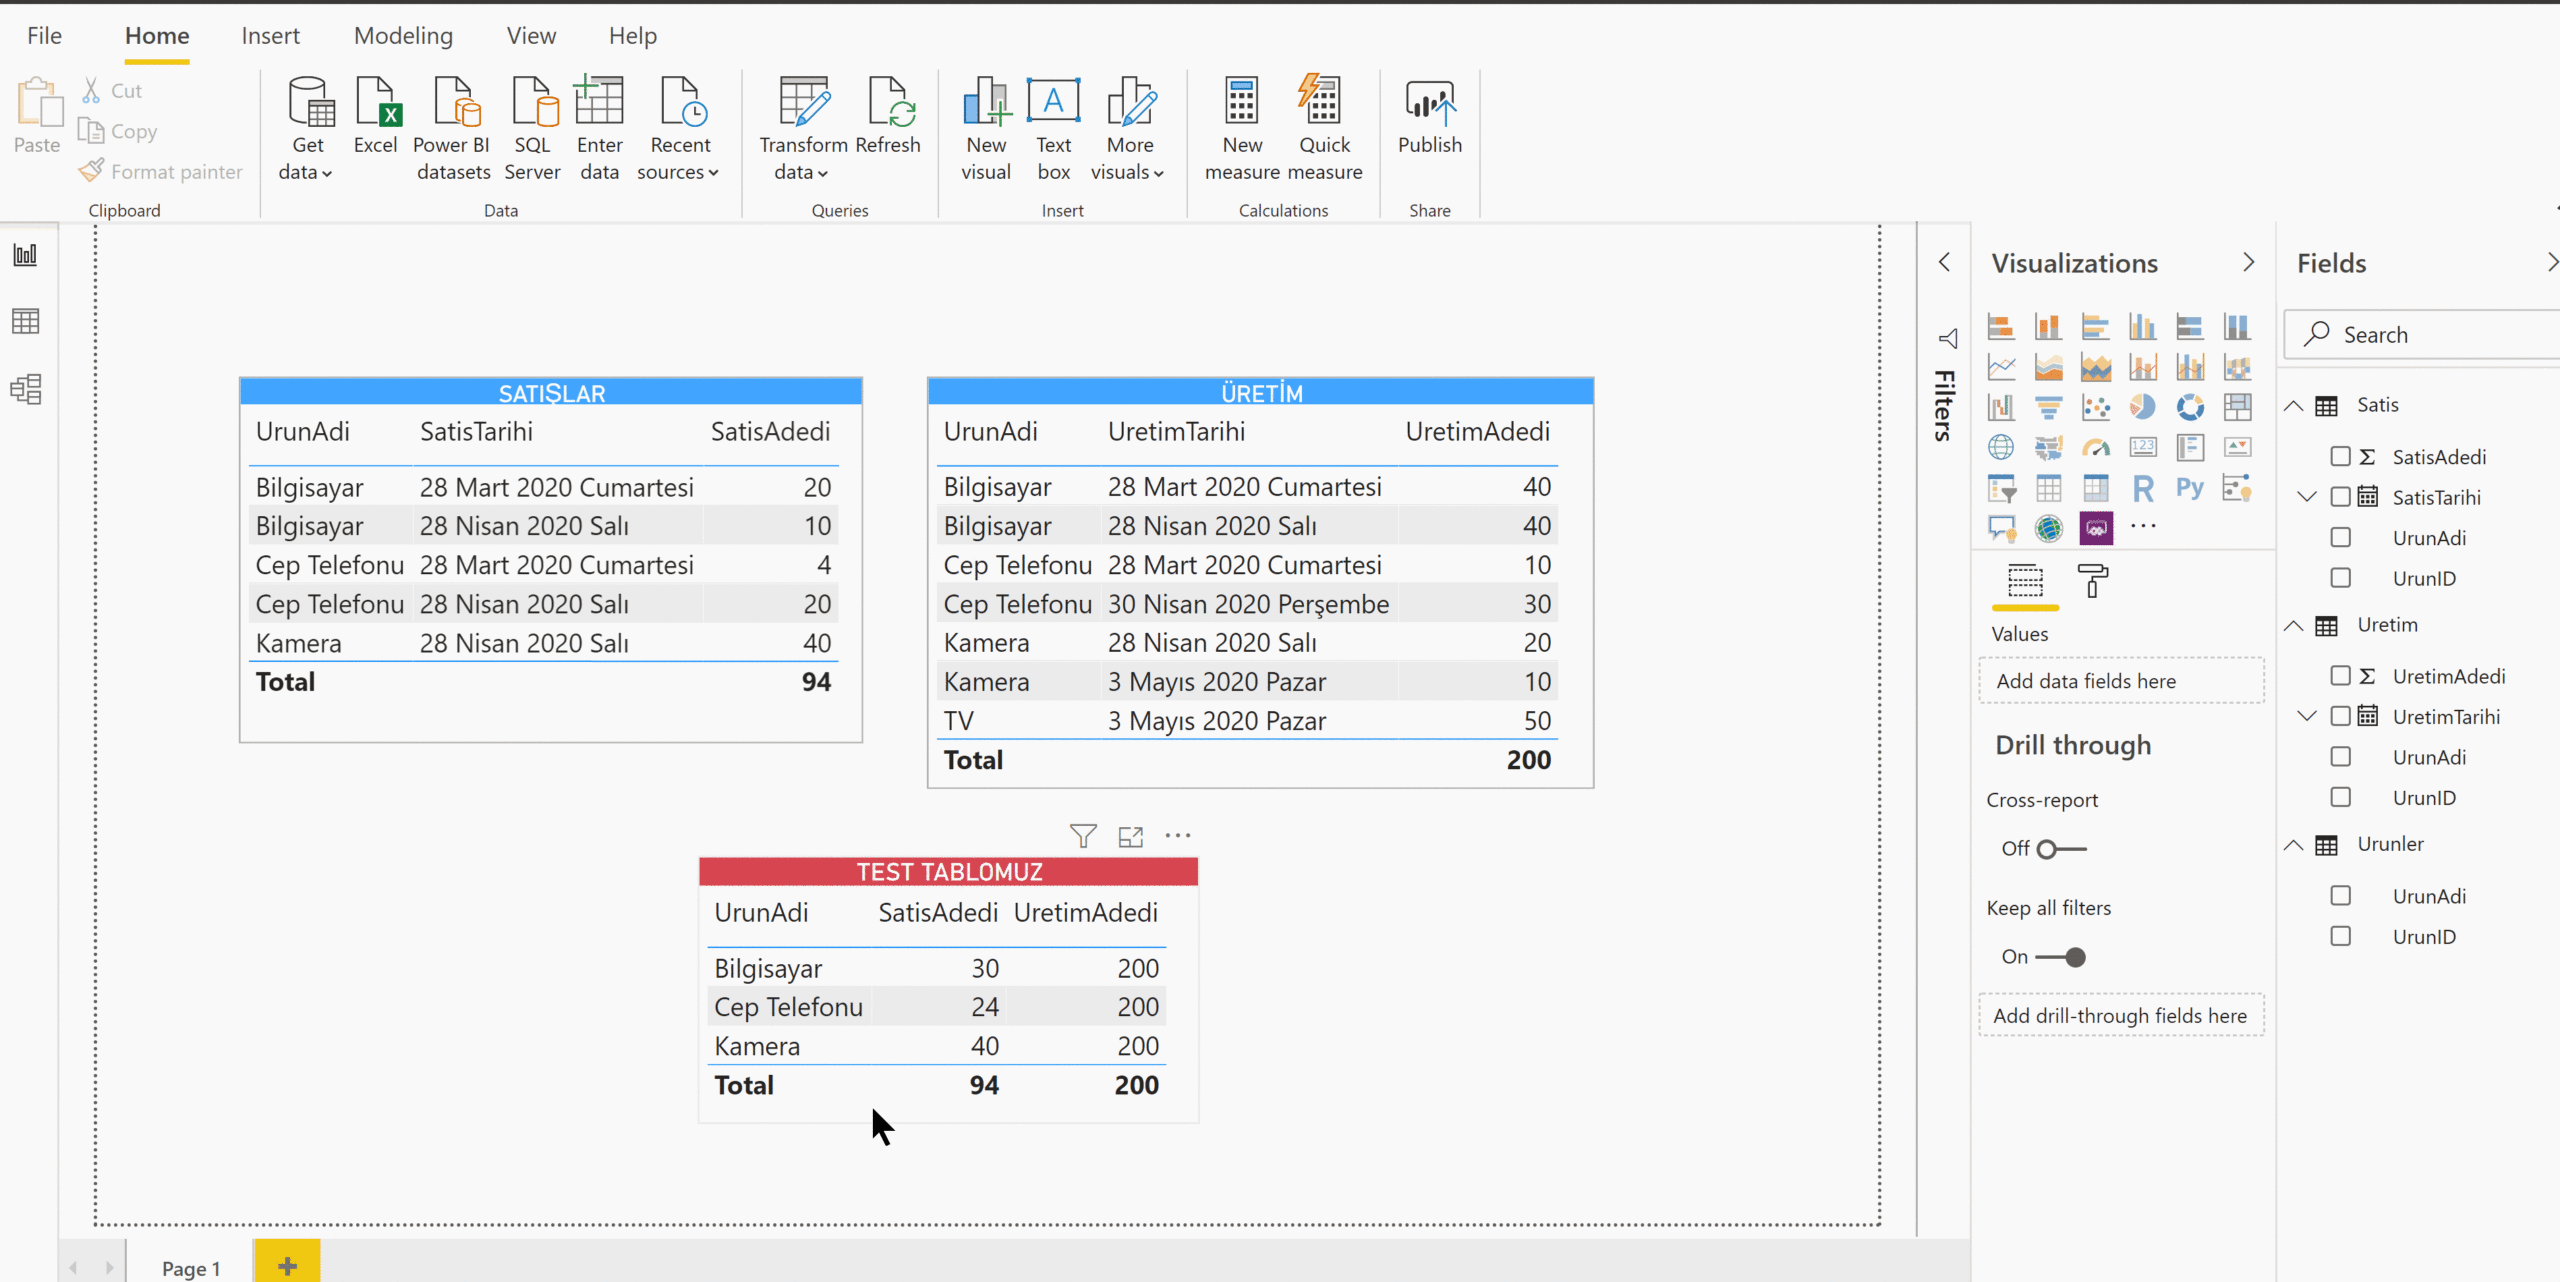Image resolution: width=2560 pixels, height=1282 pixels.
Task: Check UrunAdi checkbox under Uretim table
Action: pyautogui.click(x=2340, y=757)
